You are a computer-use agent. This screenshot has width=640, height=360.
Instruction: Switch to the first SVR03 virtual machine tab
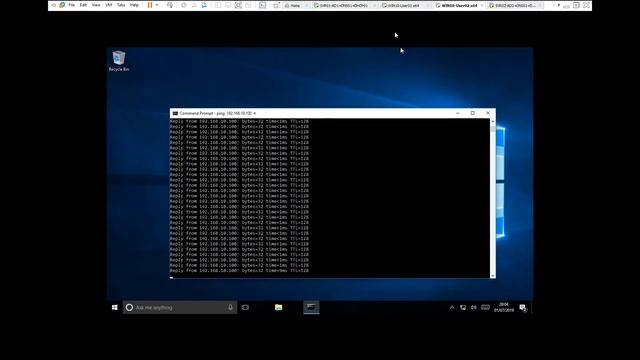click(343, 6)
